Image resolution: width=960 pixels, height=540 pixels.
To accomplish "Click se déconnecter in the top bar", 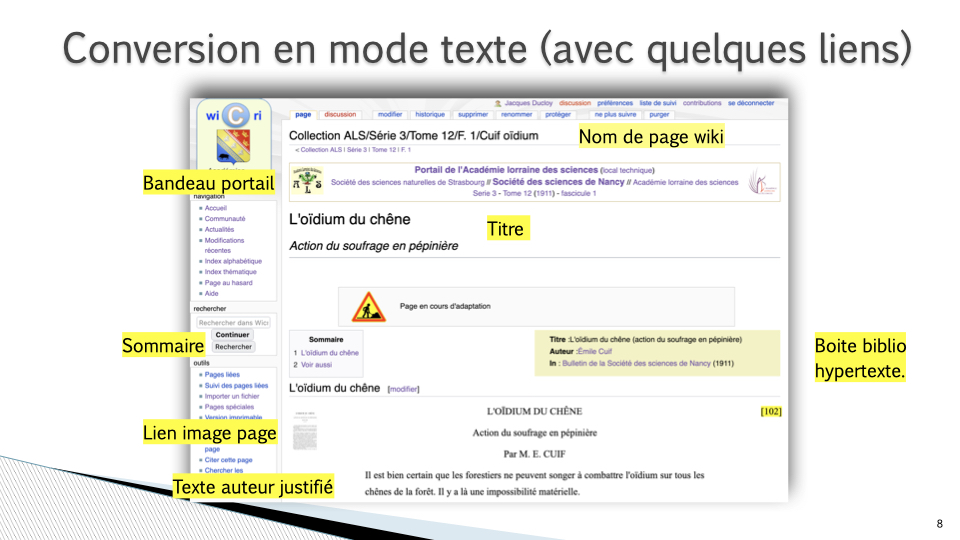I will [x=750, y=103].
